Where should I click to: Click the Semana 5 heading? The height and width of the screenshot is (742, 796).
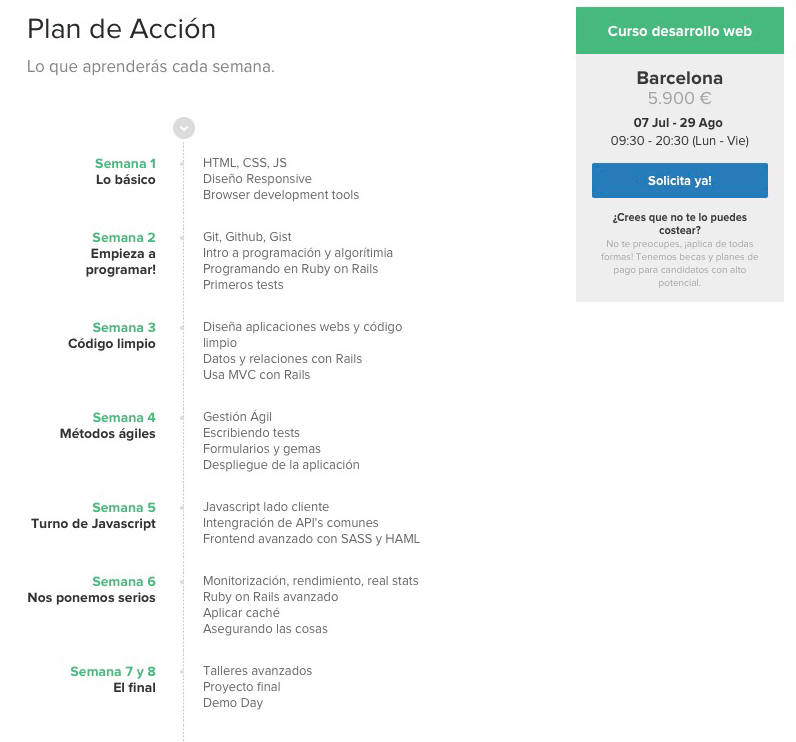coord(124,508)
